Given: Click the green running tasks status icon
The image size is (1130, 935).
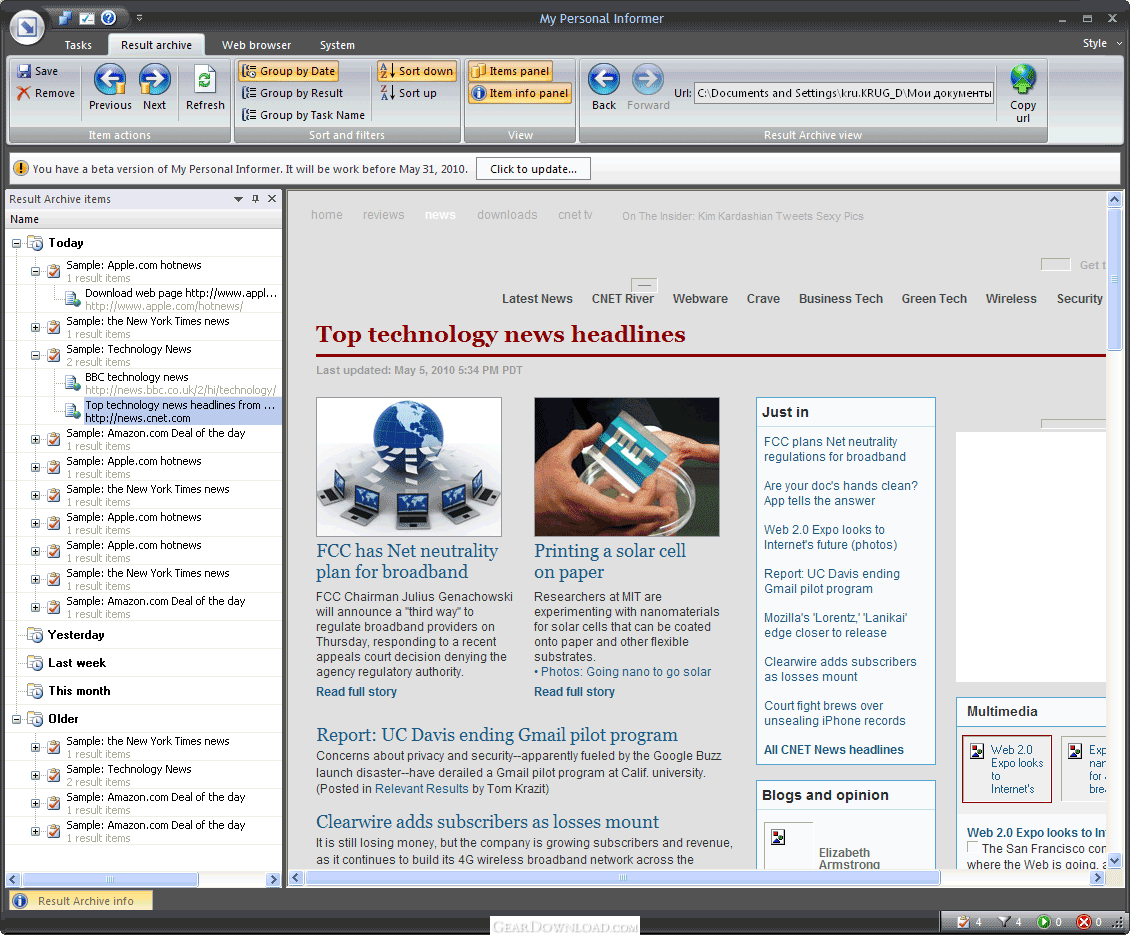Looking at the screenshot, I should 1044,922.
